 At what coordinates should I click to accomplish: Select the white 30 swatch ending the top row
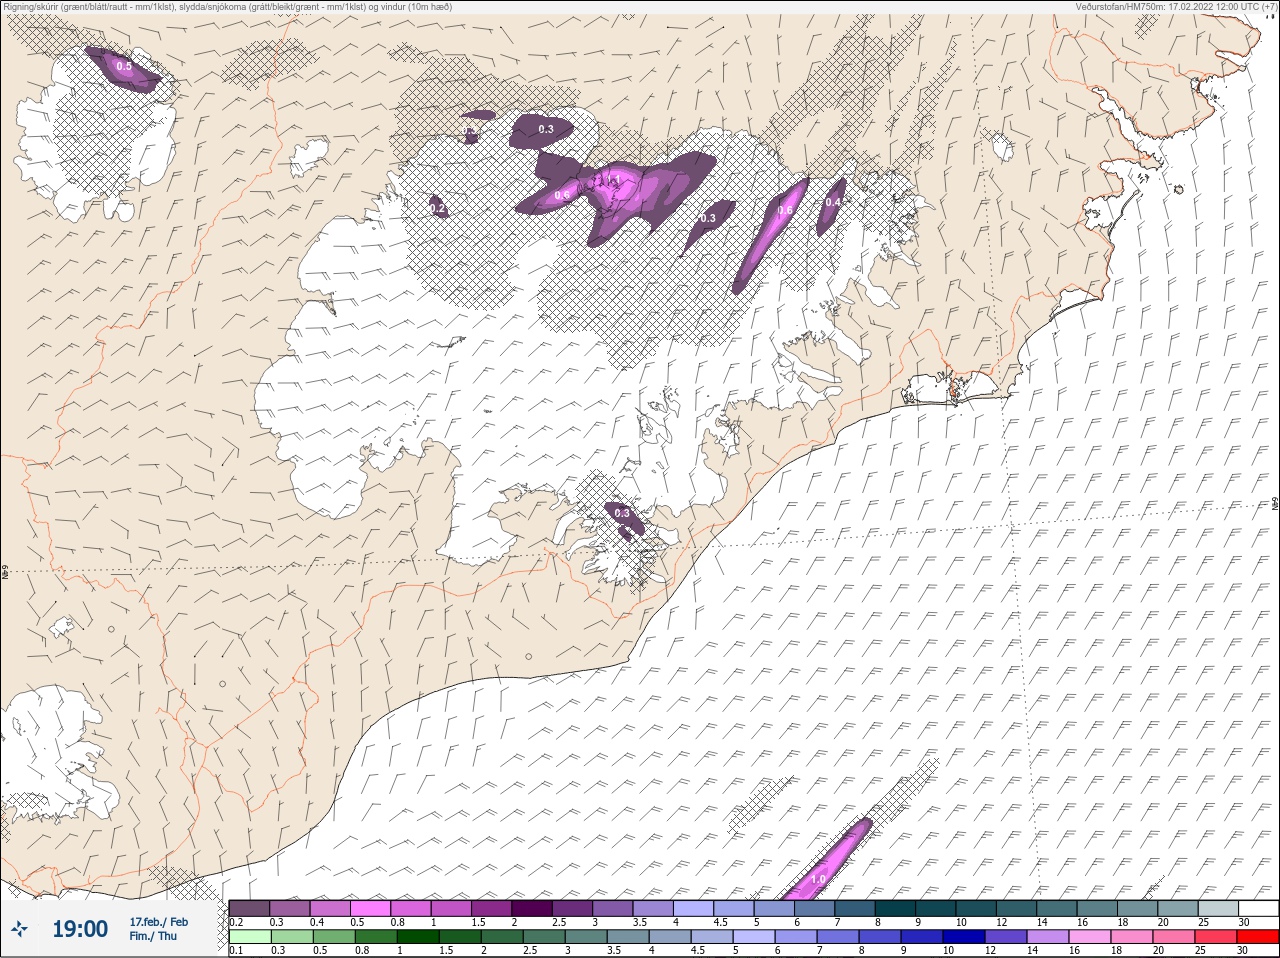[x=1259, y=908]
